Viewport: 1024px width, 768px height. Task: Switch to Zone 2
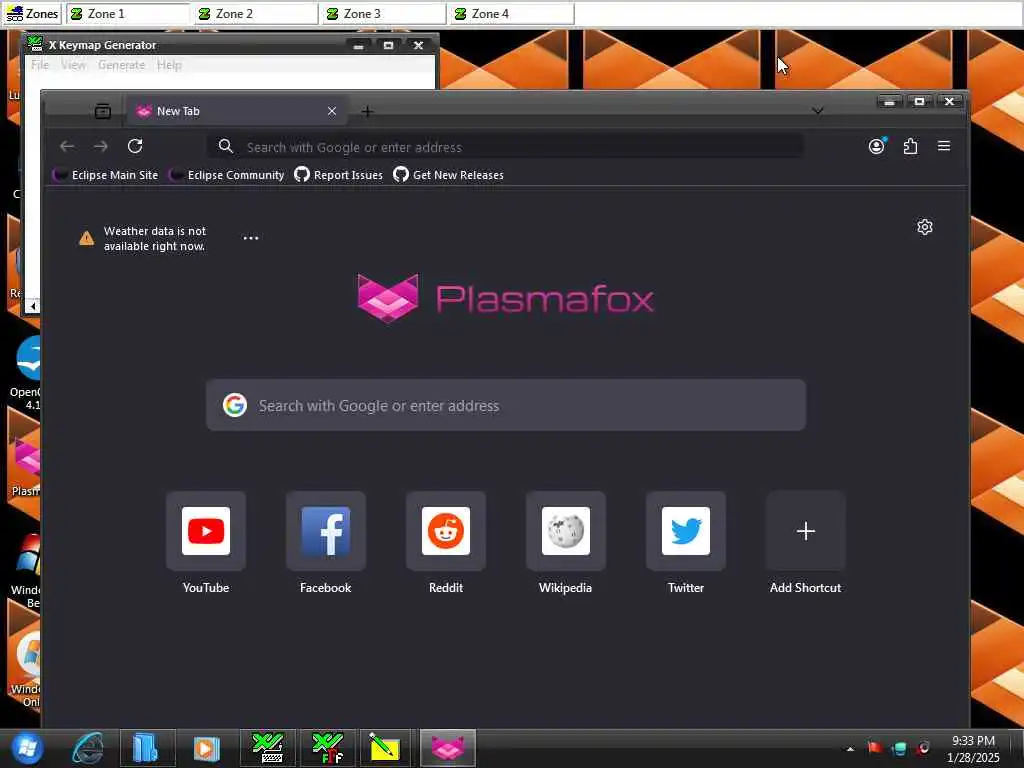[256, 14]
